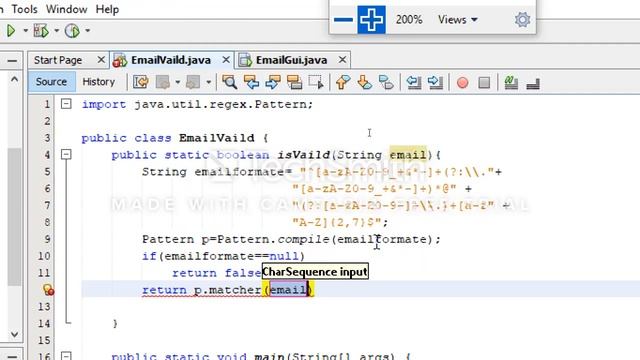Click the 'null' keyword on line 10

pos(284,256)
